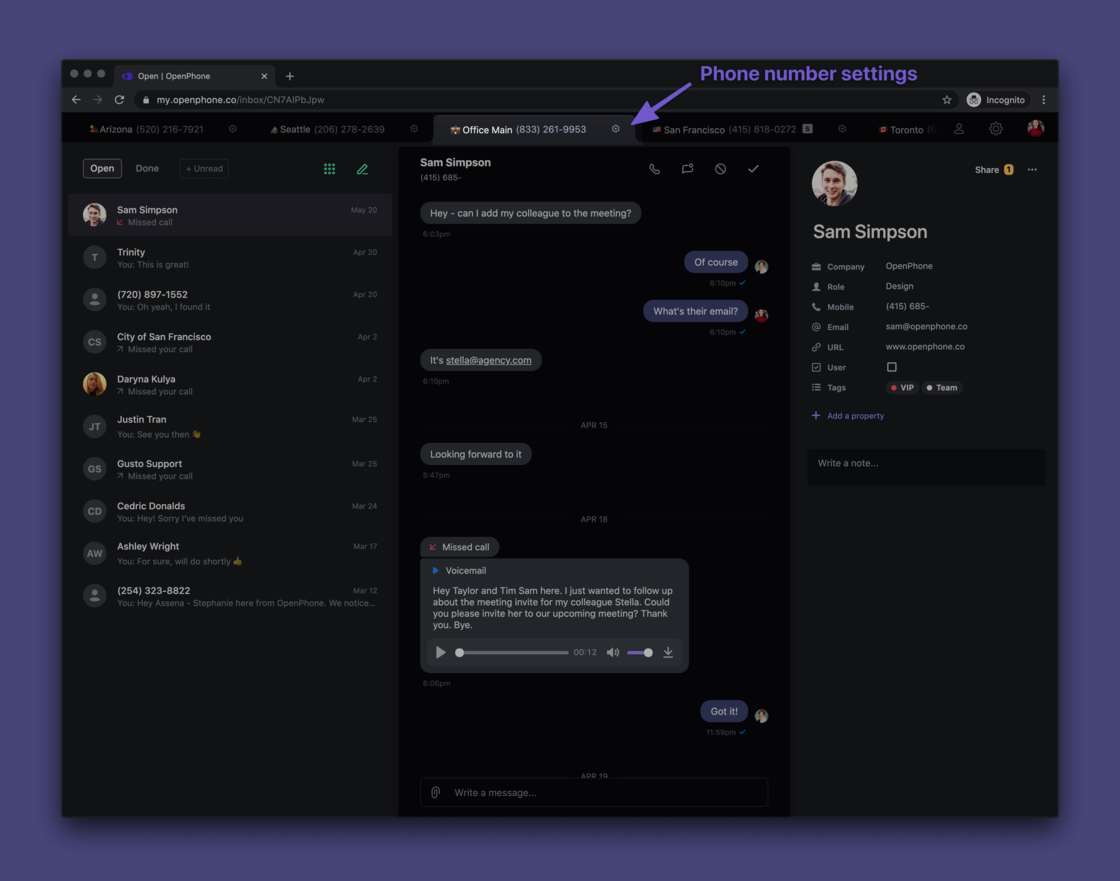Viewport: 1120px width, 881px height.
Task: Bookmark page with star icon
Action: pos(946,100)
